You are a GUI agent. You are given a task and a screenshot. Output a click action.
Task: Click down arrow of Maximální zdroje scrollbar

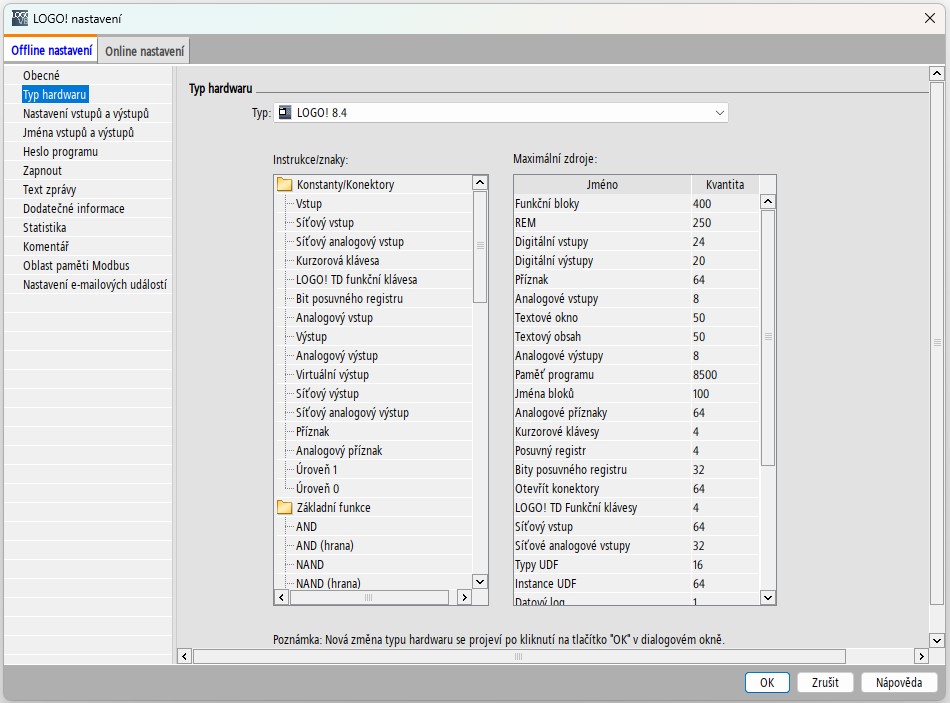coord(768,598)
